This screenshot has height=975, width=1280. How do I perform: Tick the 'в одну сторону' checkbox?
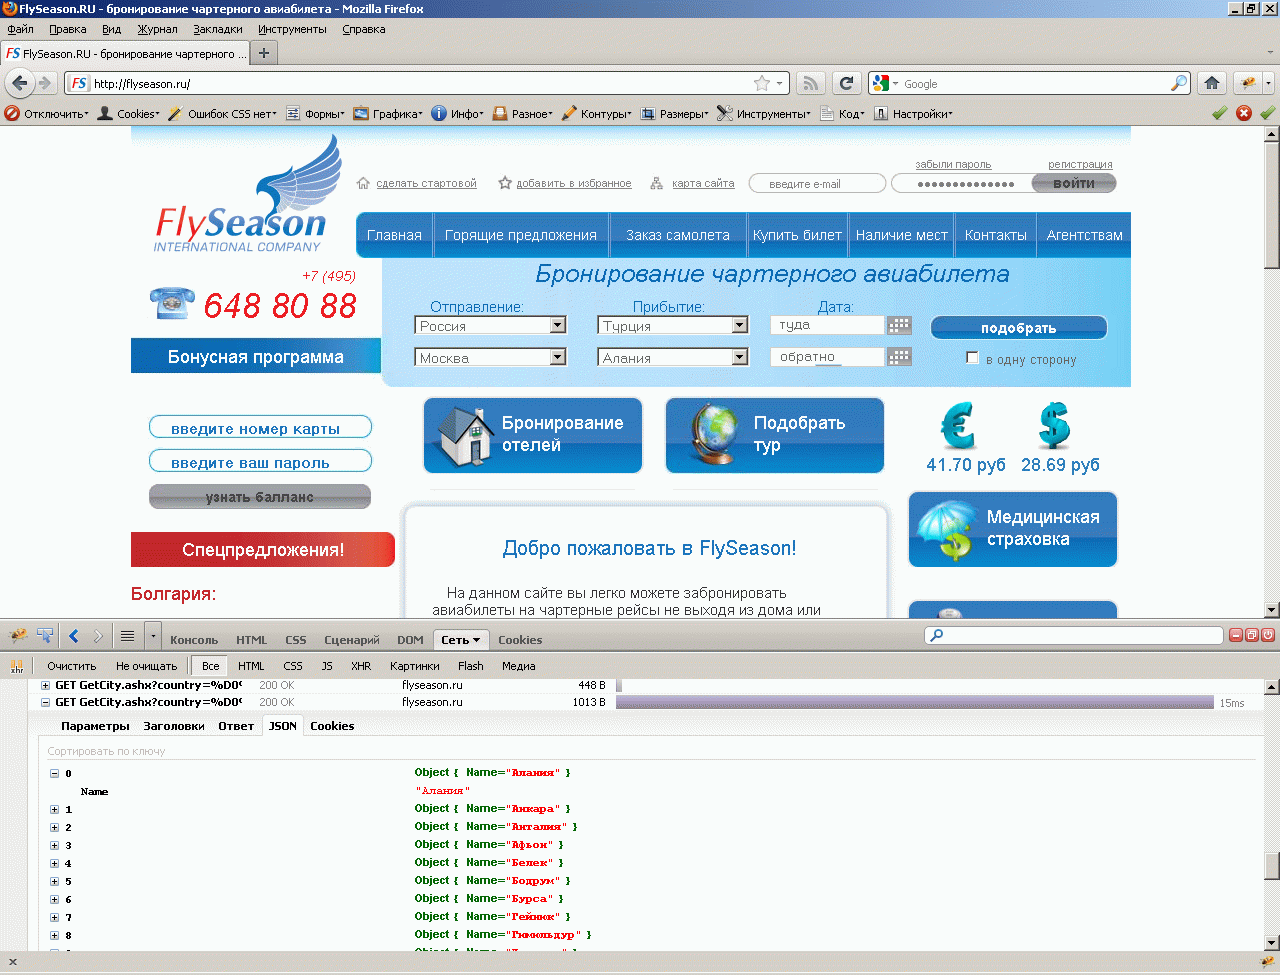tap(972, 357)
